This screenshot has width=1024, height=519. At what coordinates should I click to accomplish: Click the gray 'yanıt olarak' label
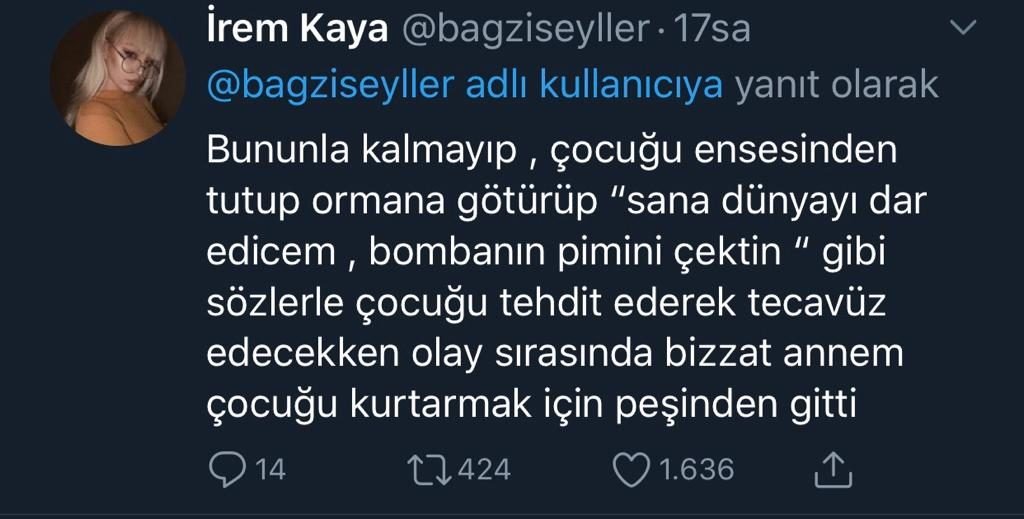click(x=837, y=86)
